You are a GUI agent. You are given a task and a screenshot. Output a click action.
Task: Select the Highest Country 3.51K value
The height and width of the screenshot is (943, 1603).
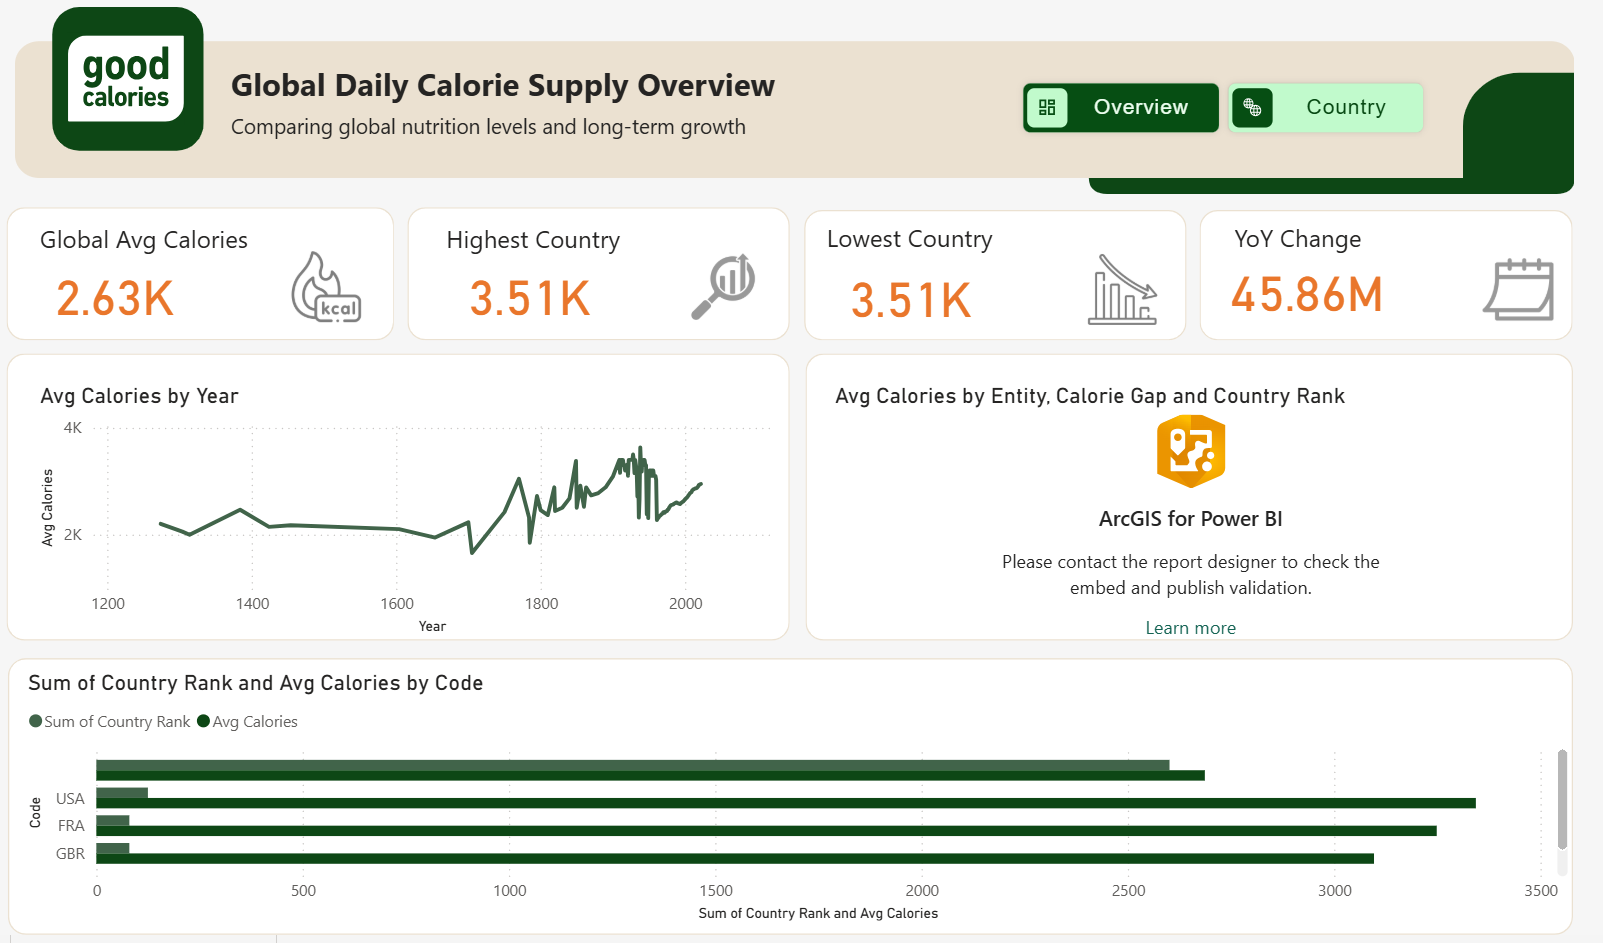[x=530, y=299]
